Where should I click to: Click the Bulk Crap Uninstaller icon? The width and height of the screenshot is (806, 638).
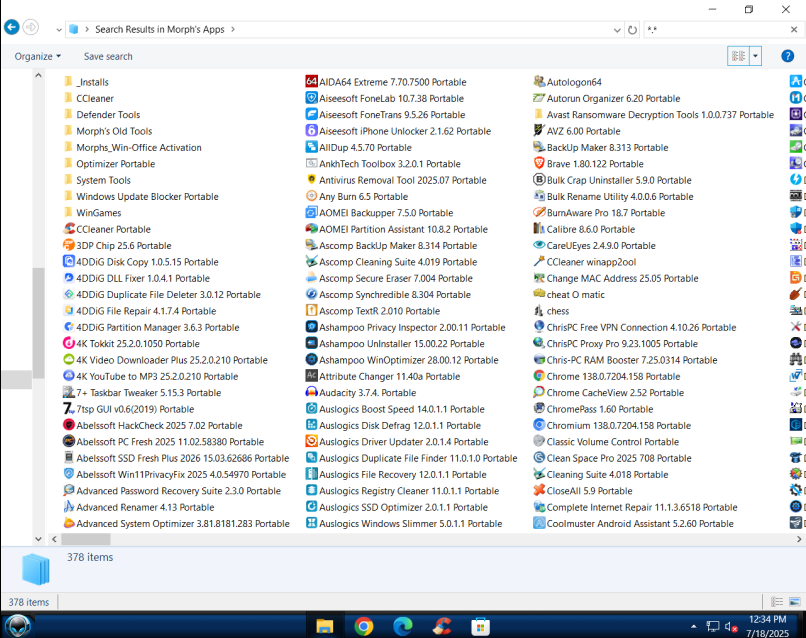pyautogui.click(x=539, y=179)
